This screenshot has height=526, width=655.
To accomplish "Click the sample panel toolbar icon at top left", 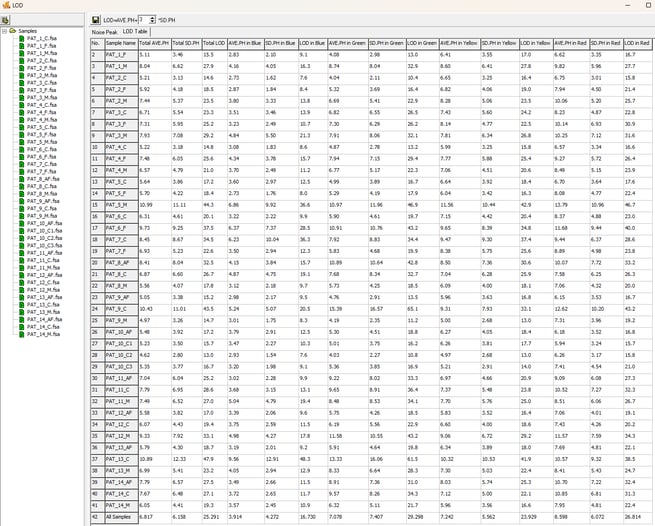I will click(x=5, y=20).
